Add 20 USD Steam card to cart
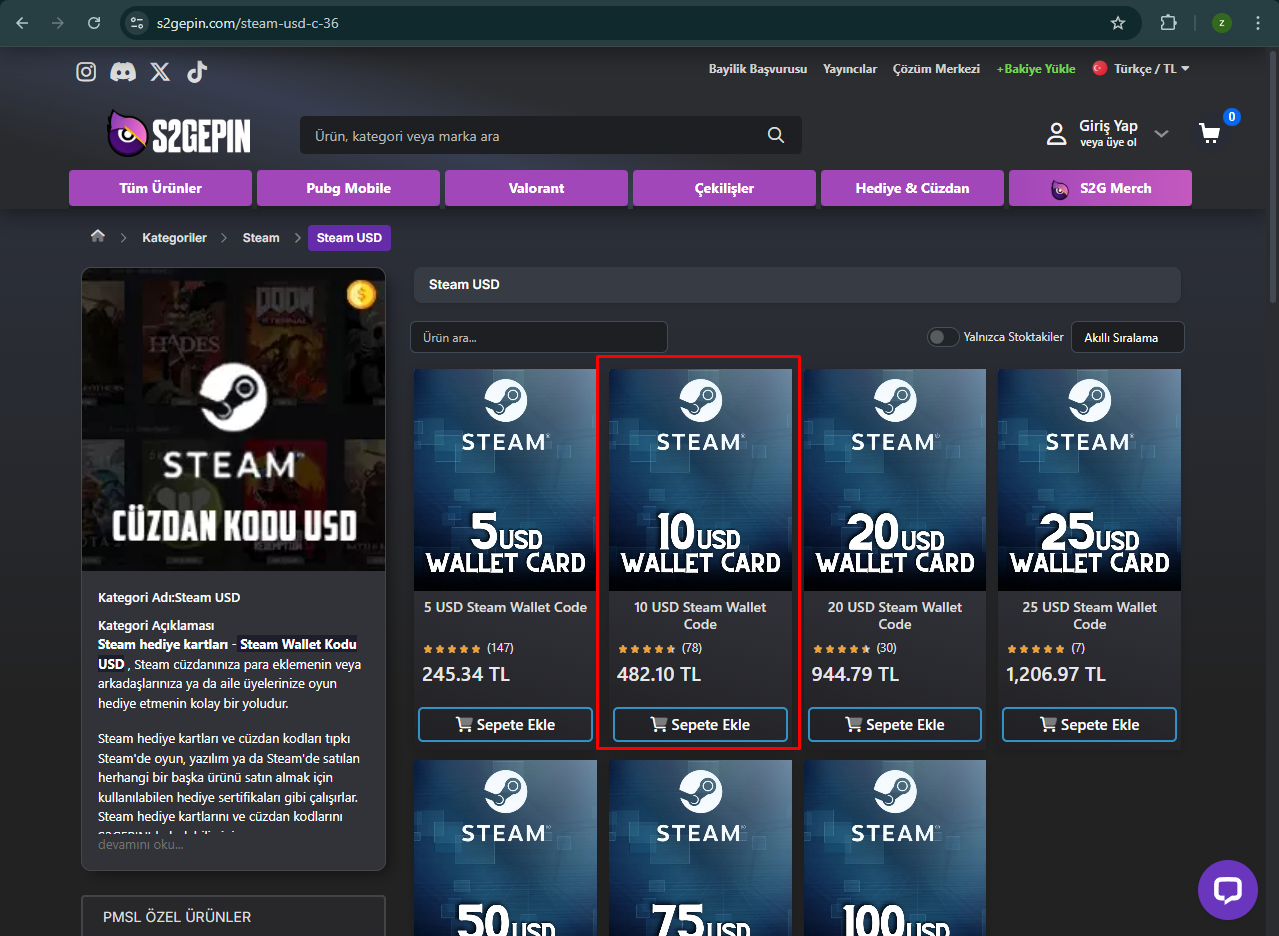The width and height of the screenshot is (1279, 936). (895, 724)
